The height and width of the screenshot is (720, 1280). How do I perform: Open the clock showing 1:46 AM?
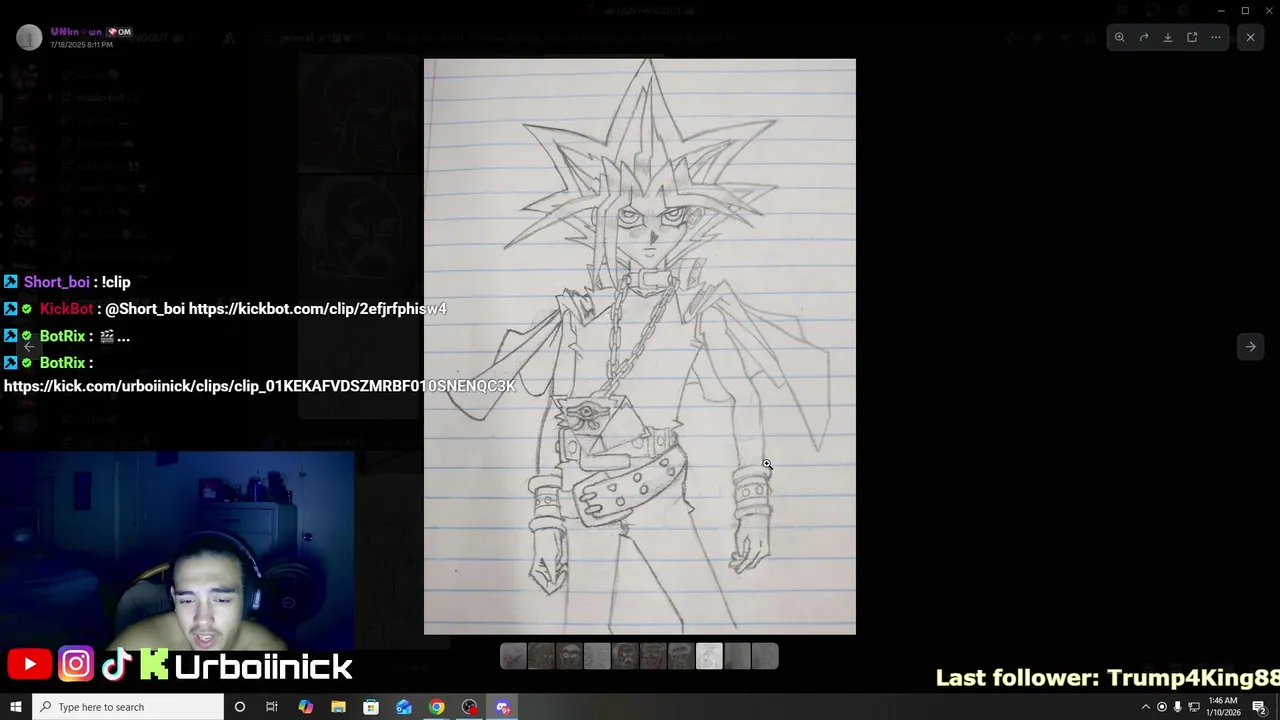pos(1223,707)
